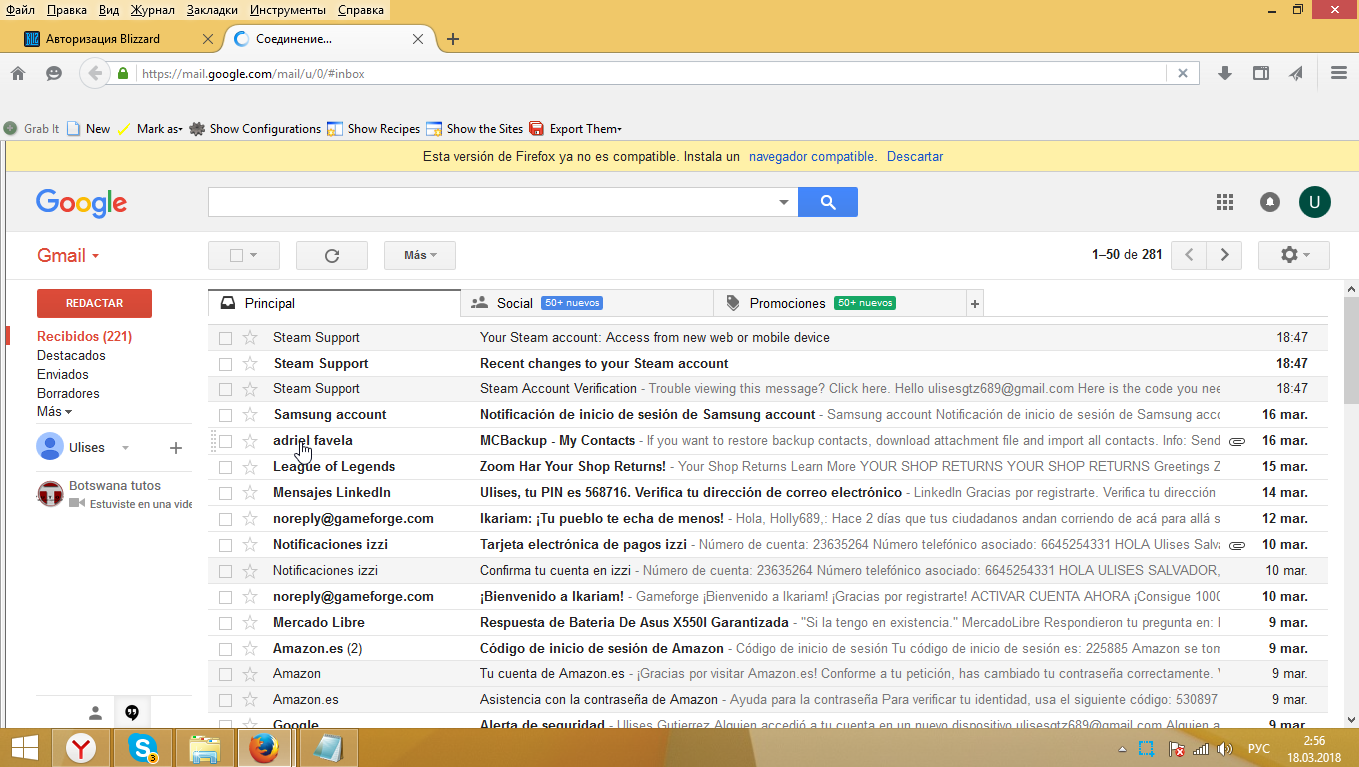Open File Explorer from taskbar
The image size is (1359, 767).
(x=205, y=747)
